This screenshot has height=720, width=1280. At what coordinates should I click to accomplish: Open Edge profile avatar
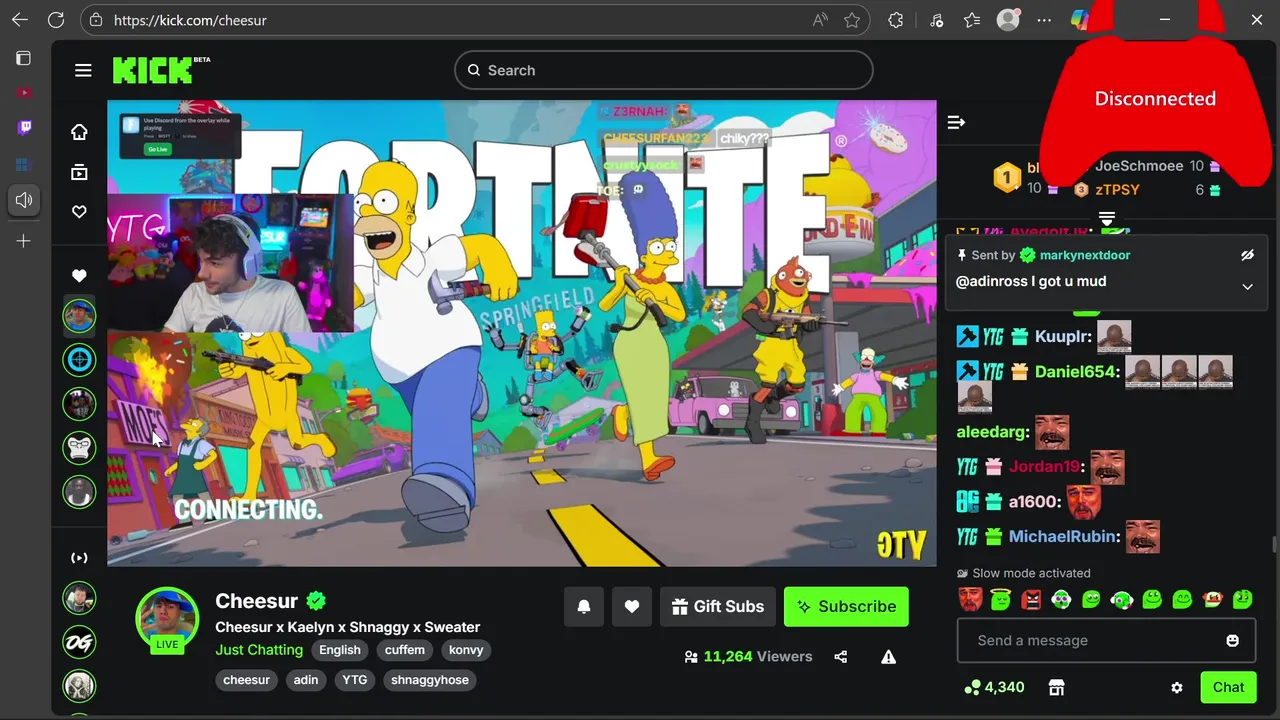[1008, 20]
